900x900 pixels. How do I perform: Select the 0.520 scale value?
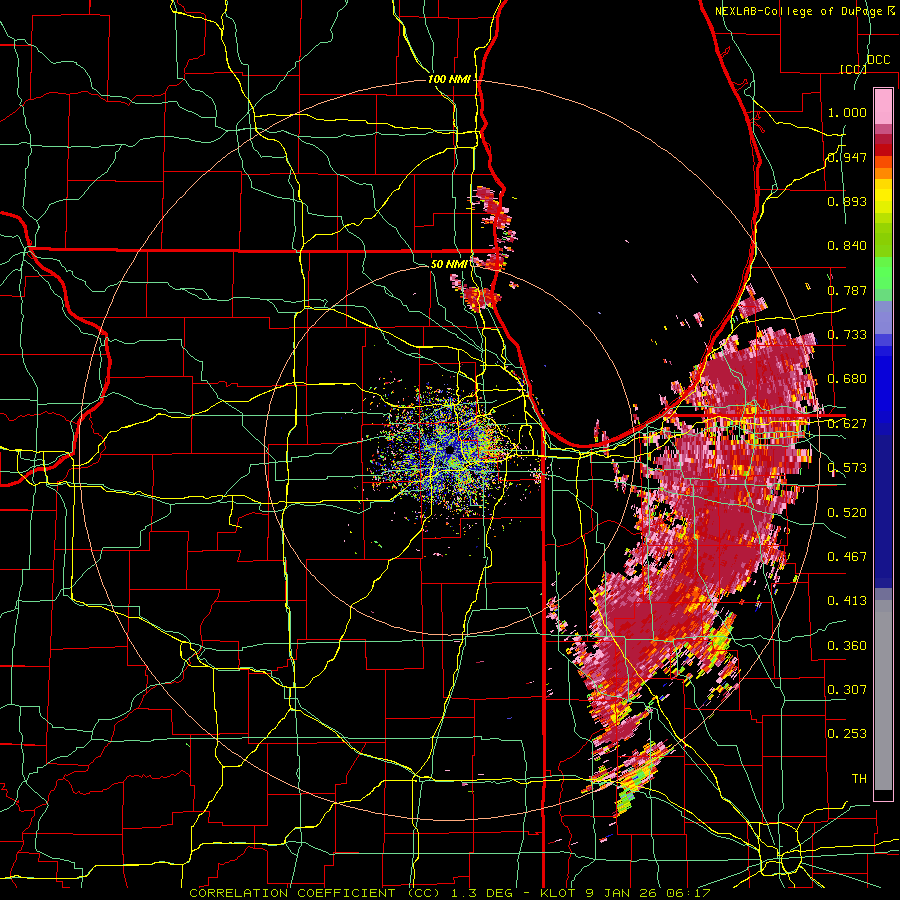tap(847, 513)
